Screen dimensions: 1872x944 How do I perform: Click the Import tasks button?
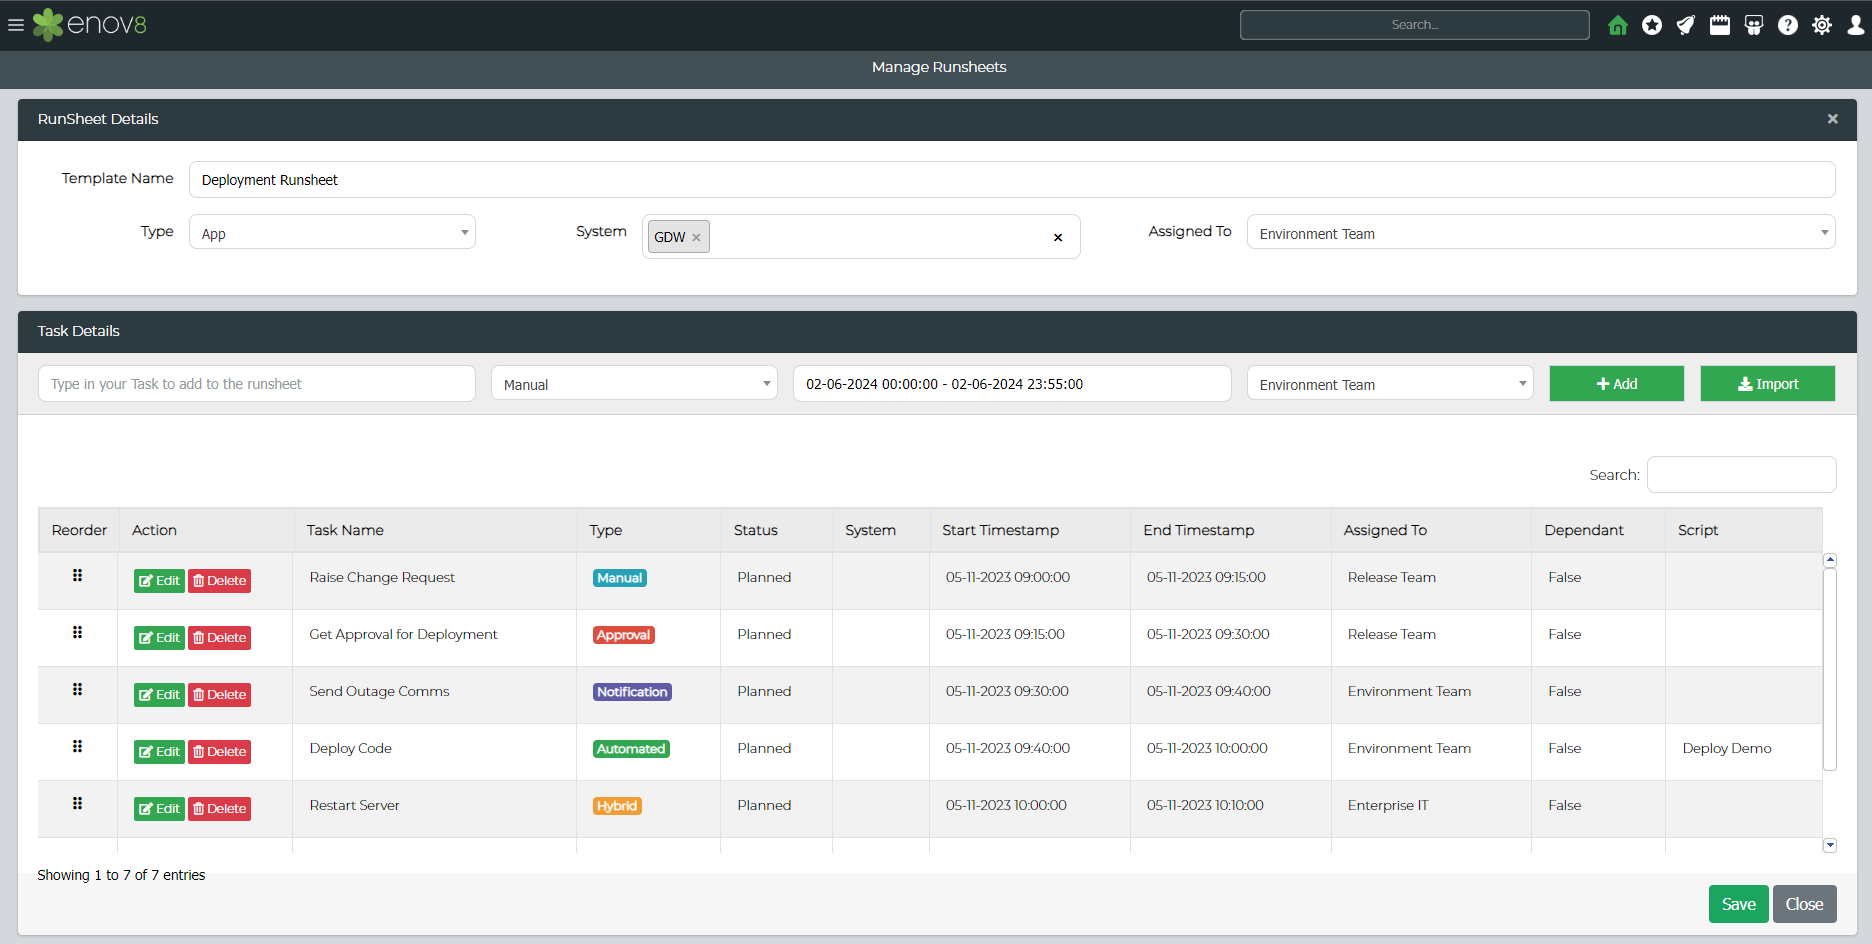[1768, 384]
